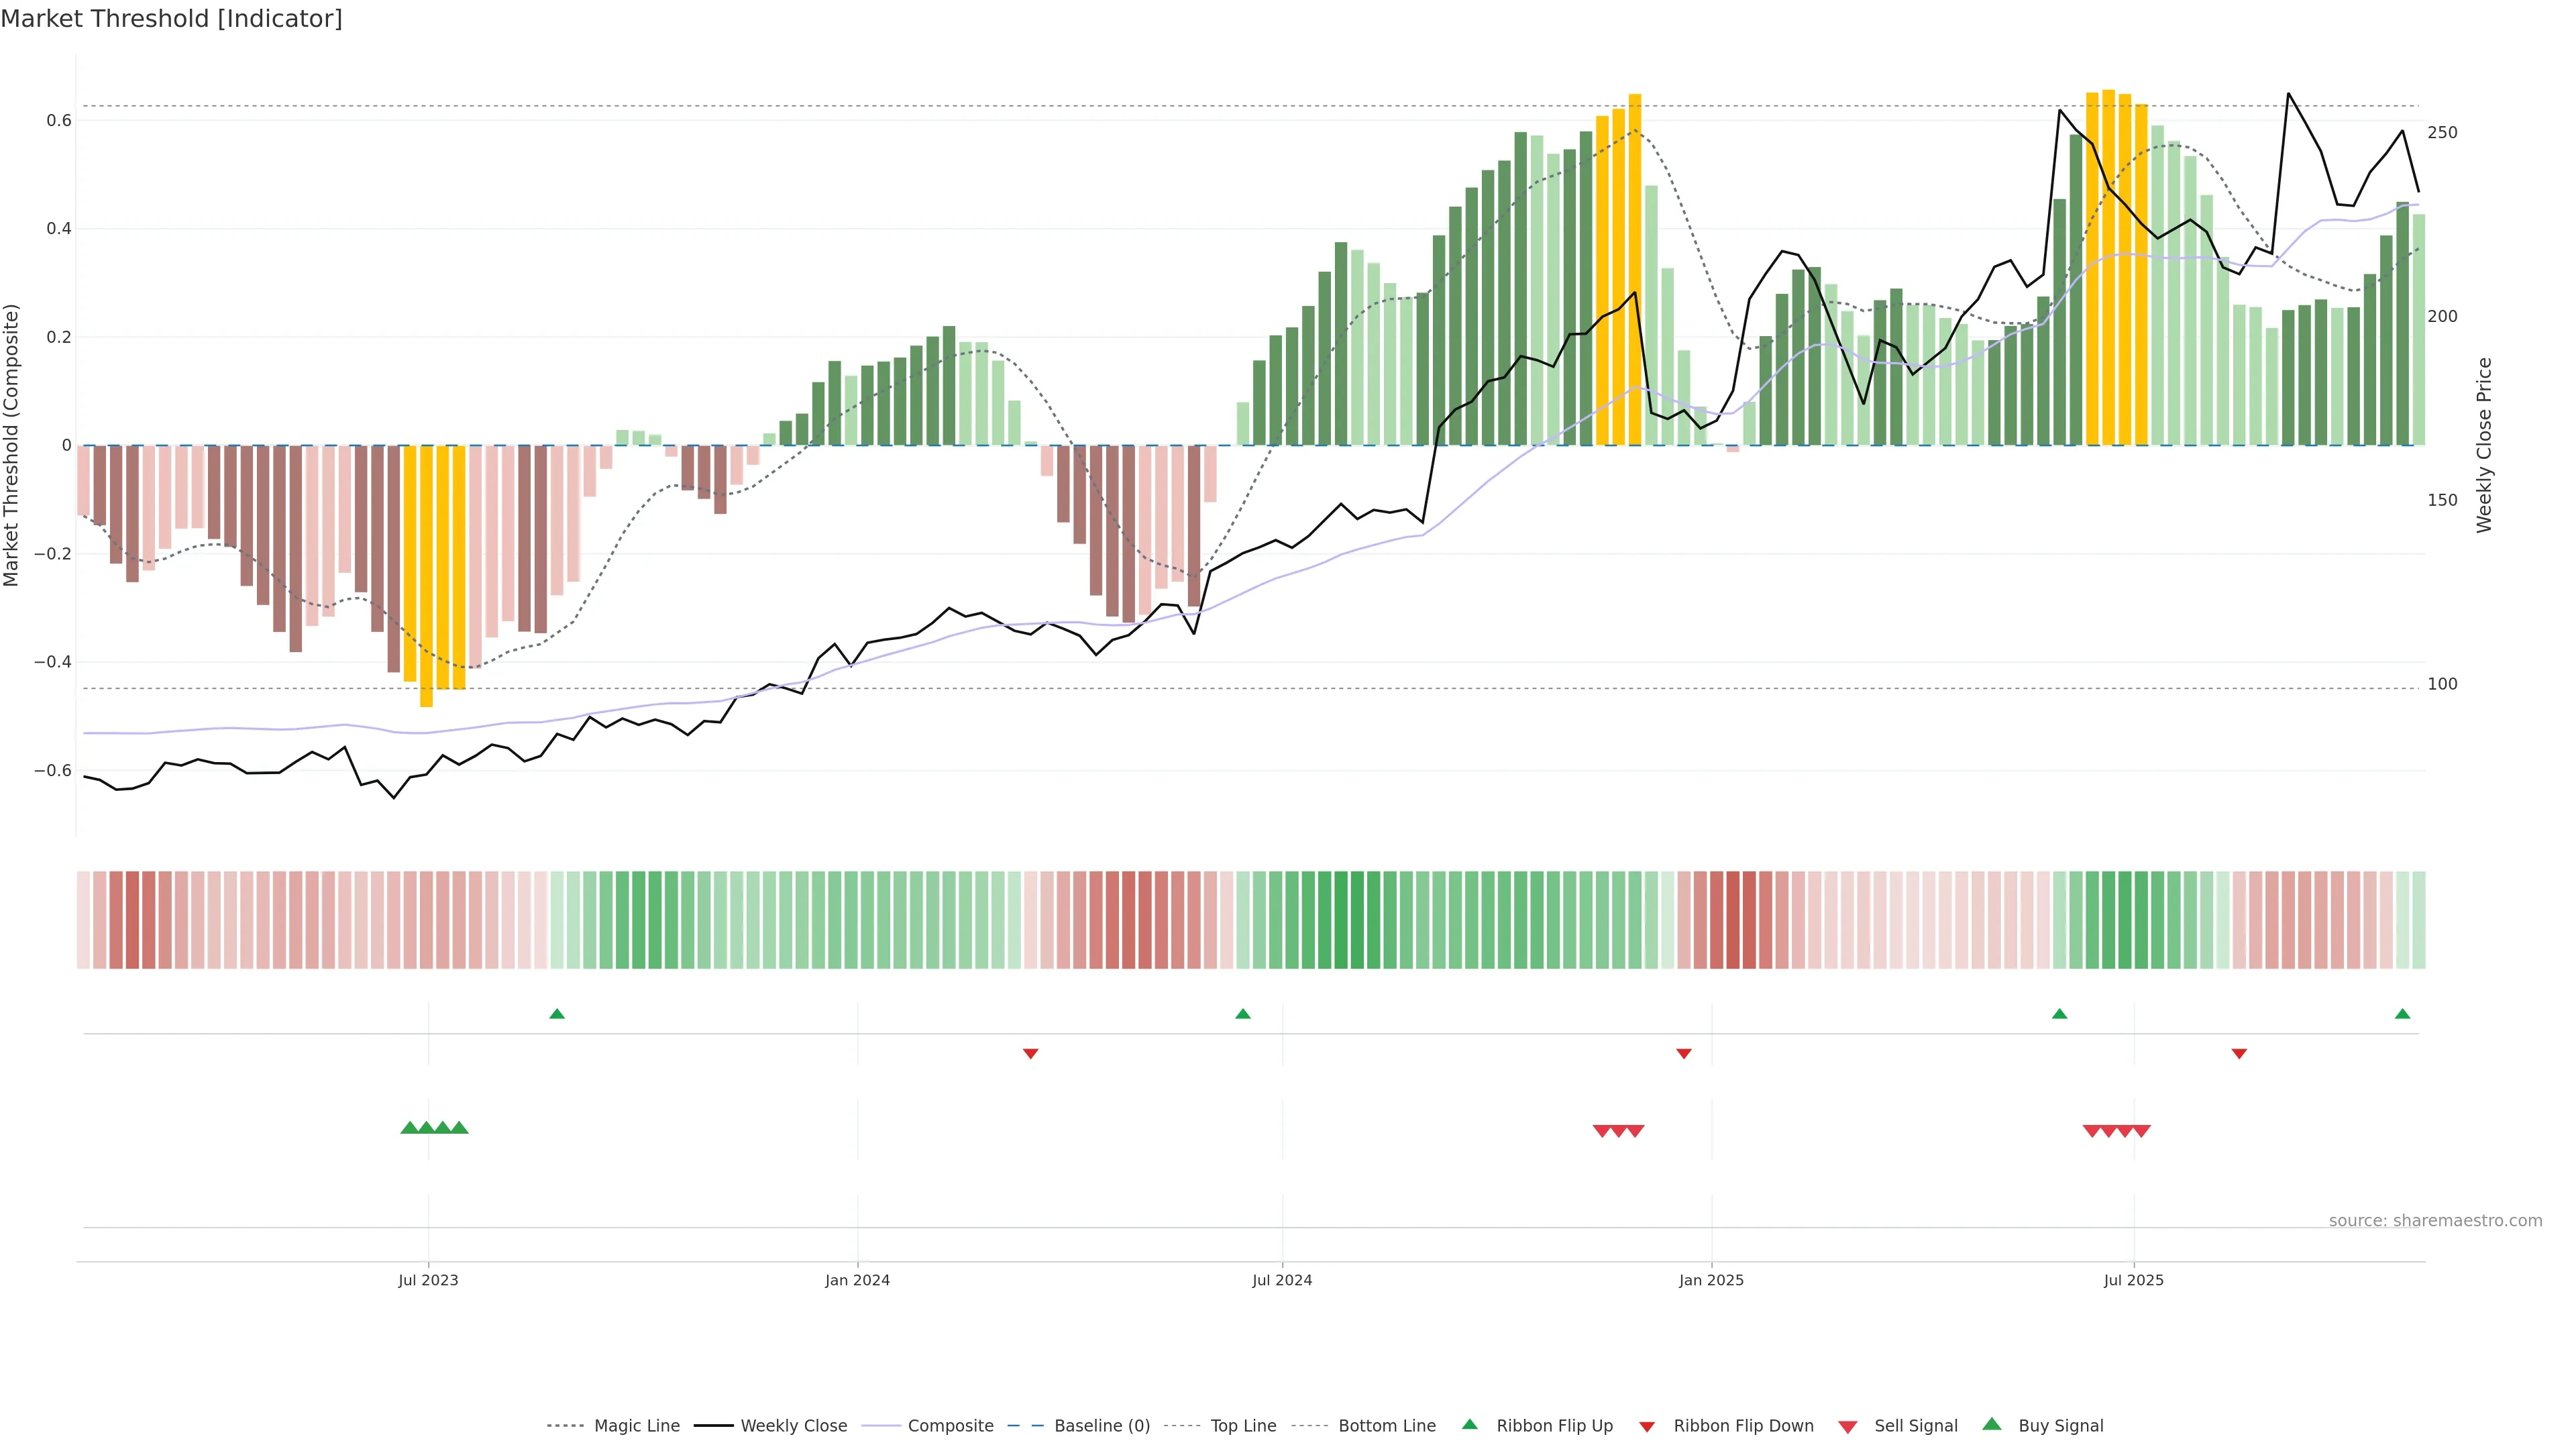Image resolution: width=2576 pixels, height=1449 pixels.
Task: Click rightmost ribbon flip up marker
Action: 2402,1014
